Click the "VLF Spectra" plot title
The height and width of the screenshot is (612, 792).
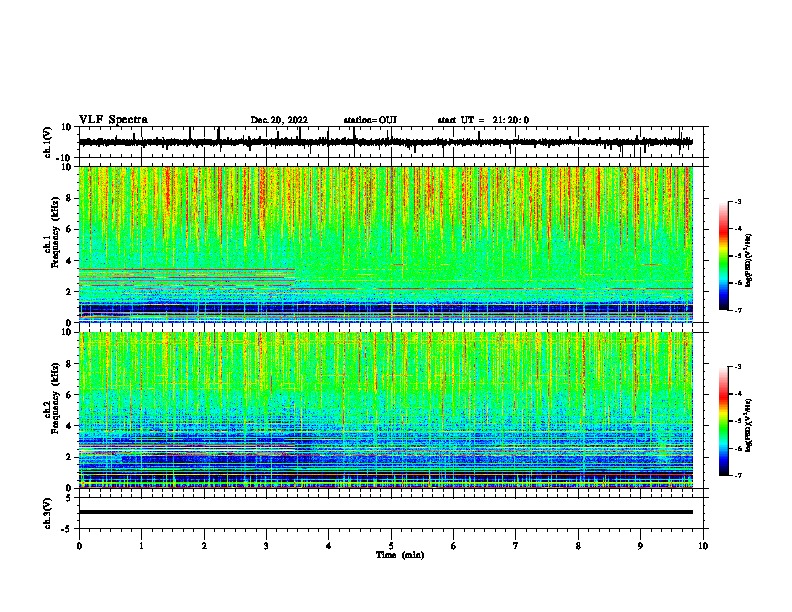(113, 120)
